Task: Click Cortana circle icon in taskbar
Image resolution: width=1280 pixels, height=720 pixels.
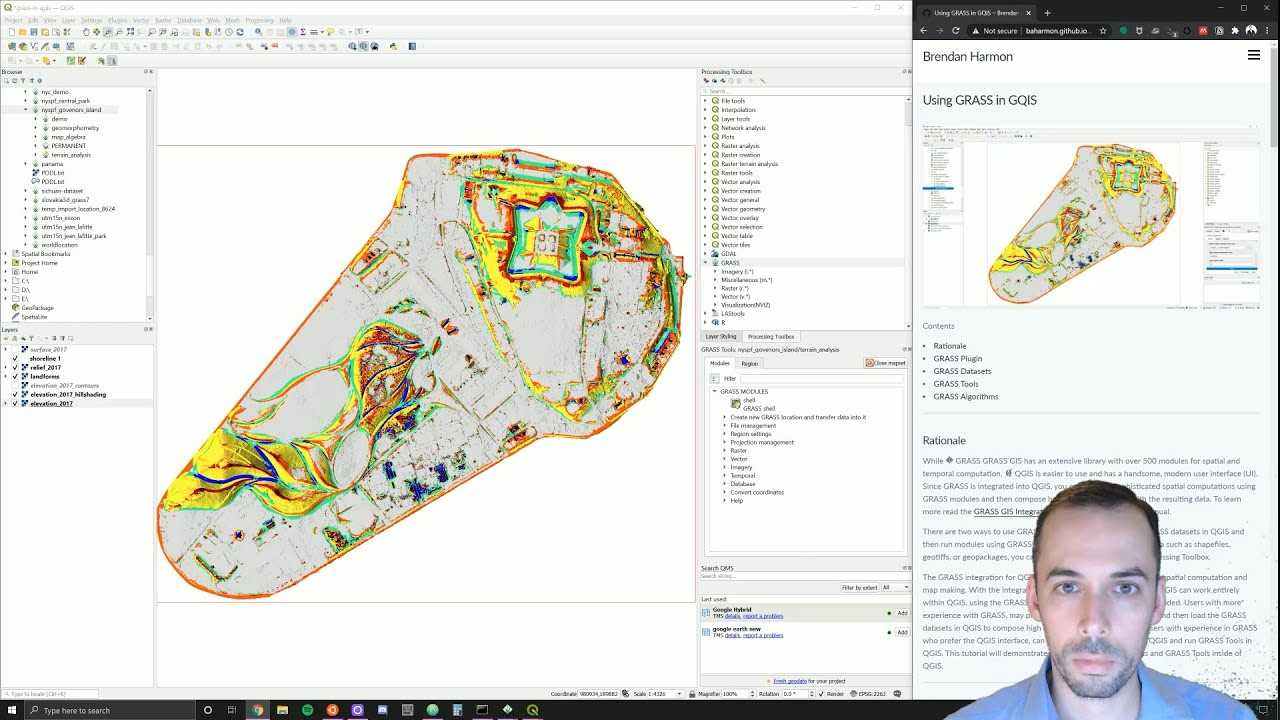Action: pos(207,710)
